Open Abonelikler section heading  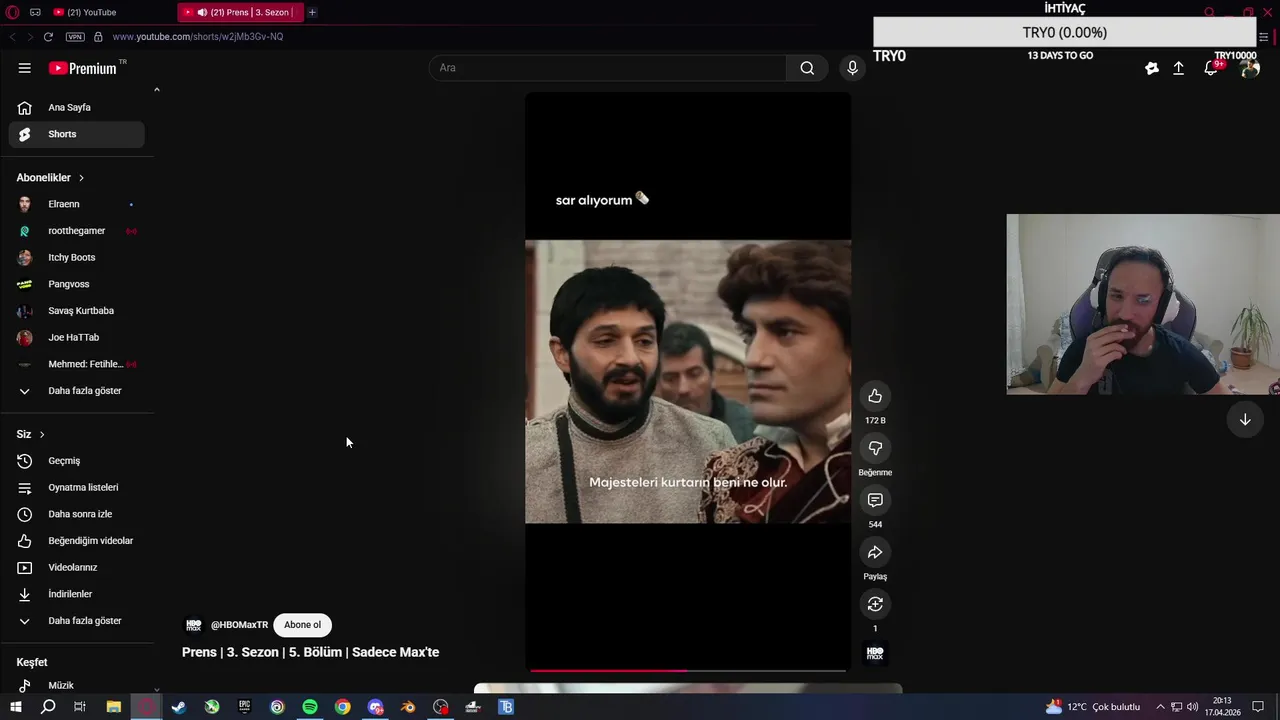(50, 178)
